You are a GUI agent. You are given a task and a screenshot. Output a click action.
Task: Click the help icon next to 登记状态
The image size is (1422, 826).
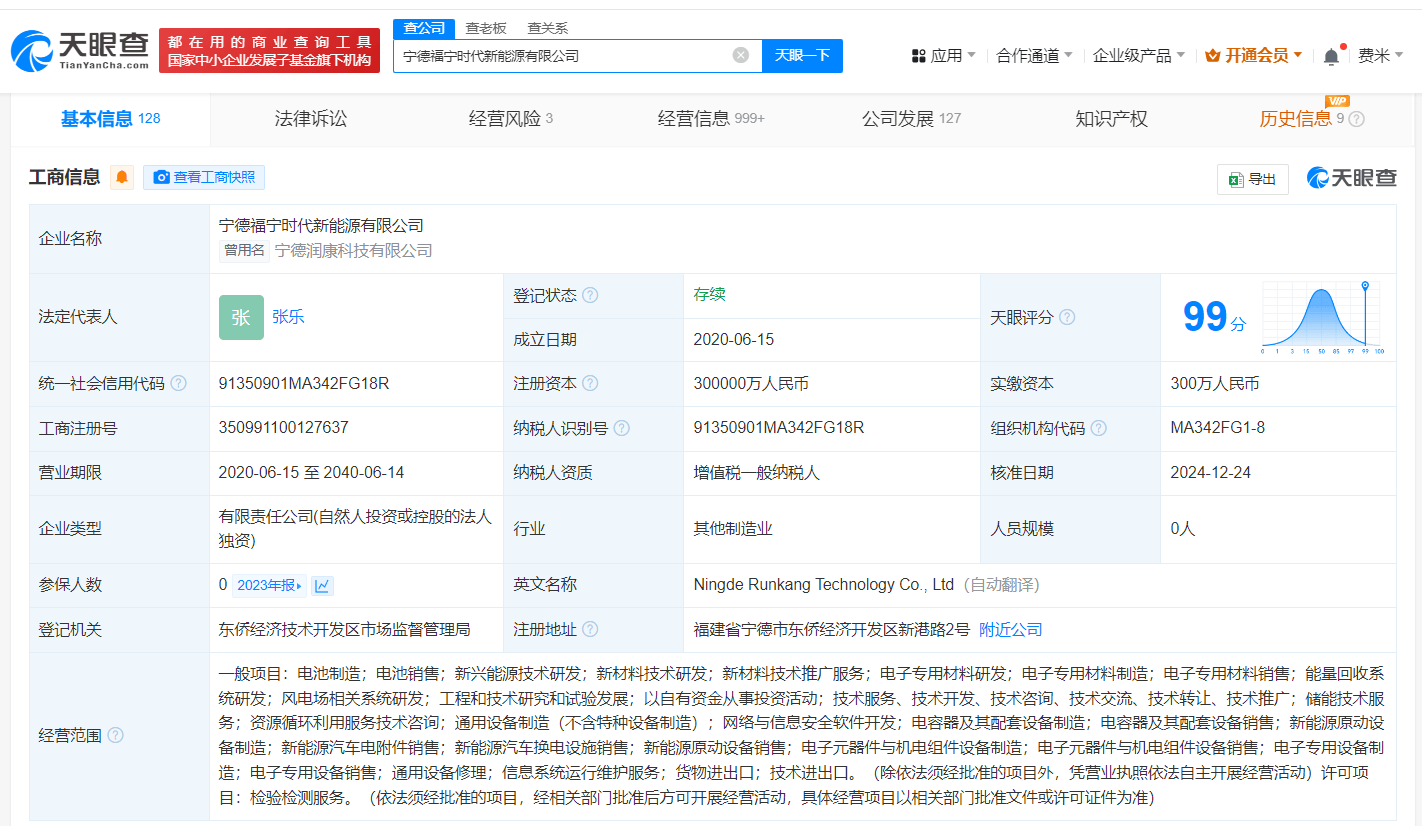pos(590,296)
